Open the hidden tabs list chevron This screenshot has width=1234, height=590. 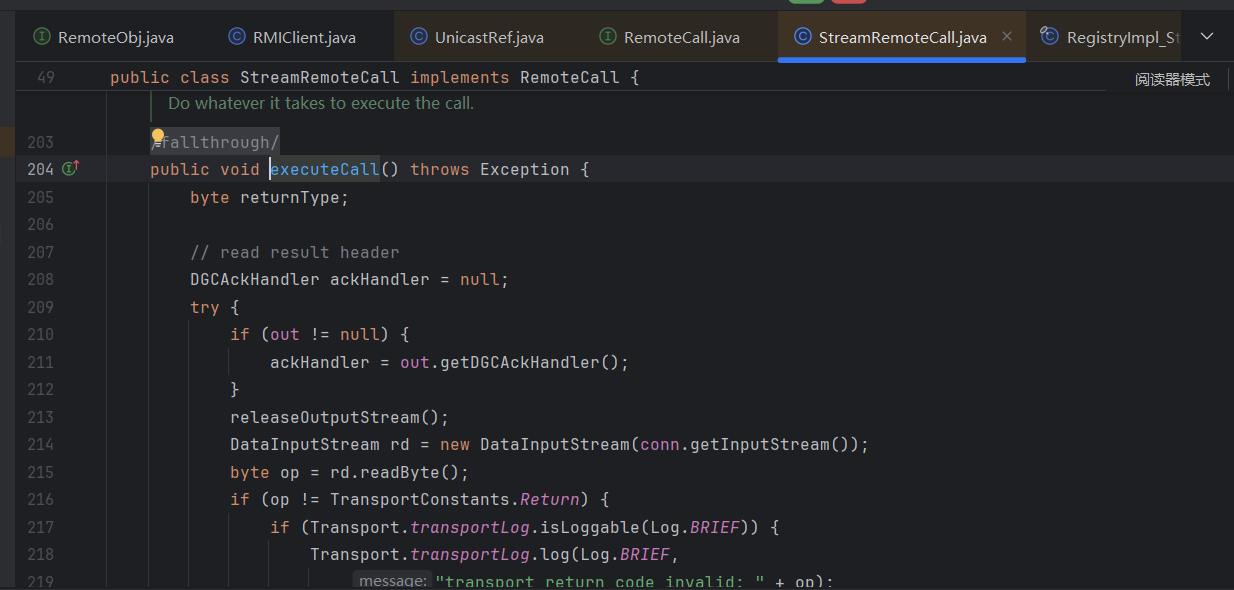pos(1206,37)
